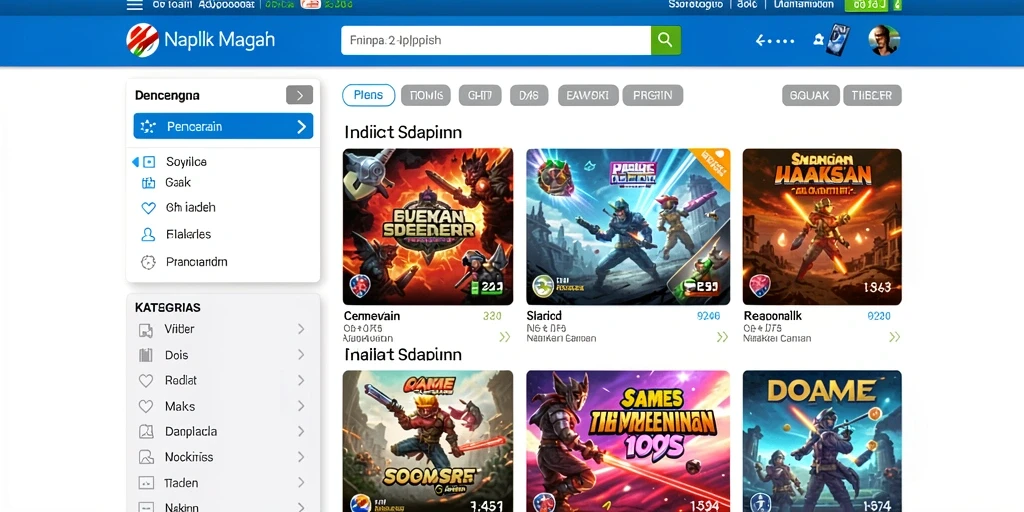Collapse the Dencengna panel arrow button
This screenshot has width=1024, height=512.
[299, 95]
